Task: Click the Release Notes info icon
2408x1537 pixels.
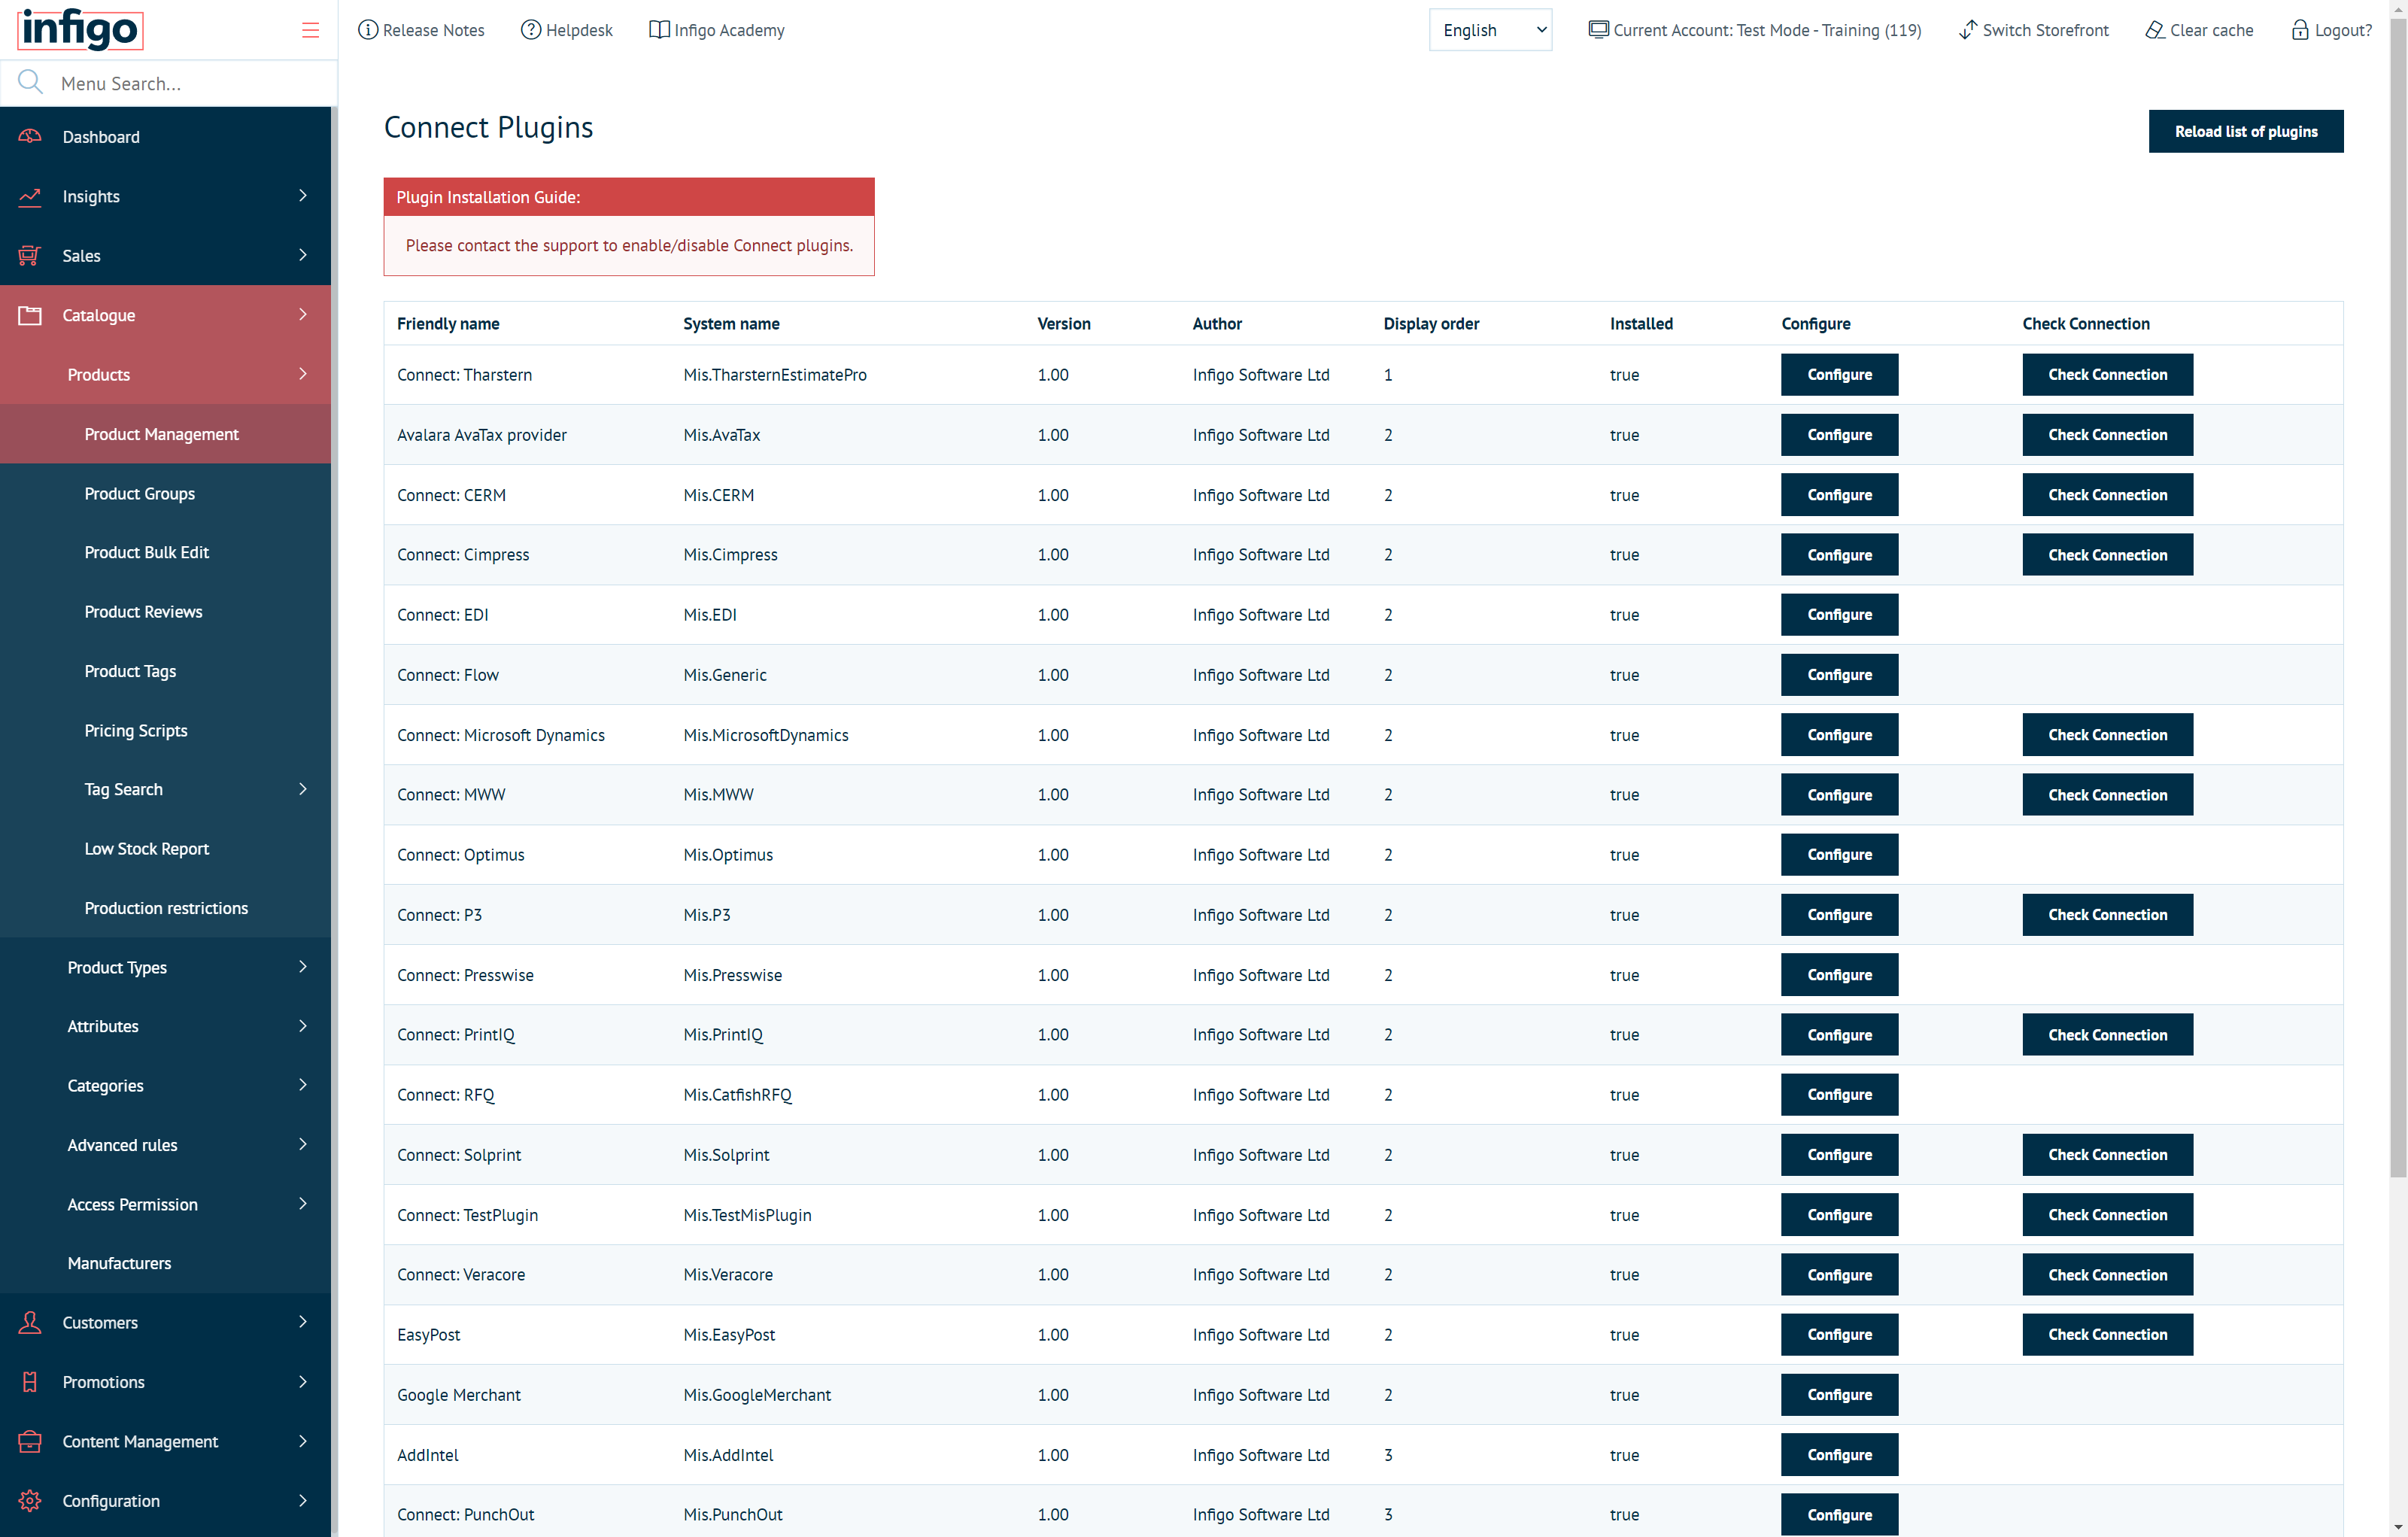Action: click(x=368, y=30)
